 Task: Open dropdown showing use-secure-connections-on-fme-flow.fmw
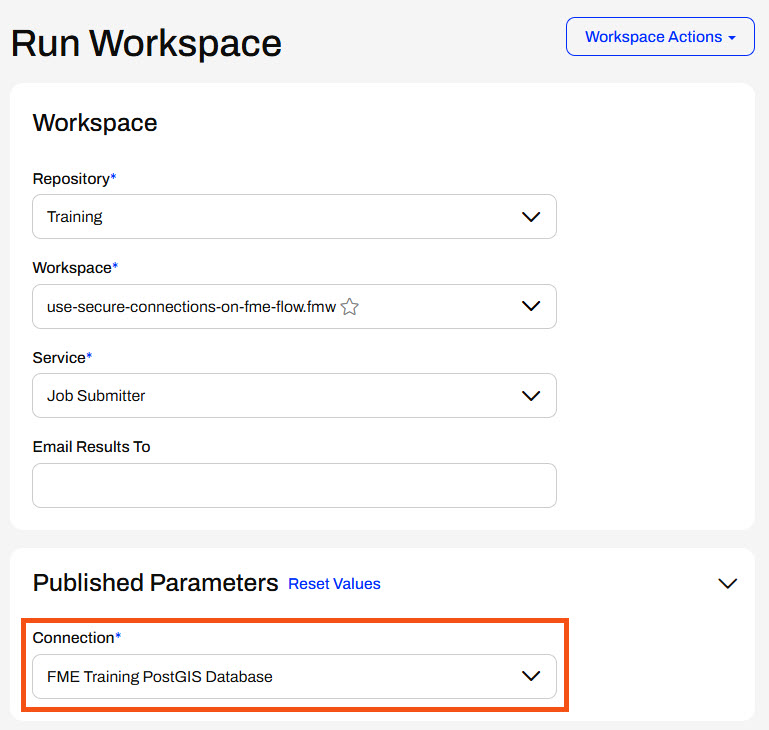point(190,307)
